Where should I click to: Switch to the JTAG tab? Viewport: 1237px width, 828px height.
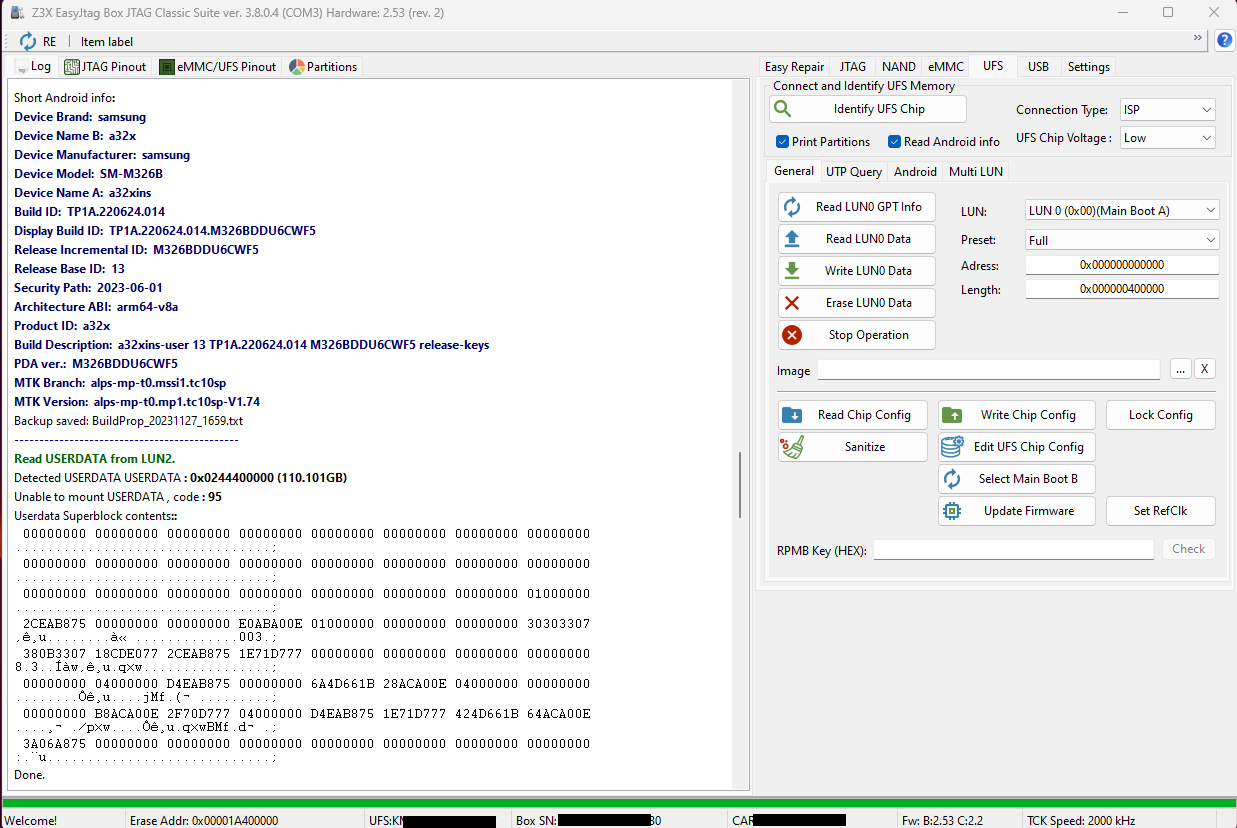[x=852, y=67]
